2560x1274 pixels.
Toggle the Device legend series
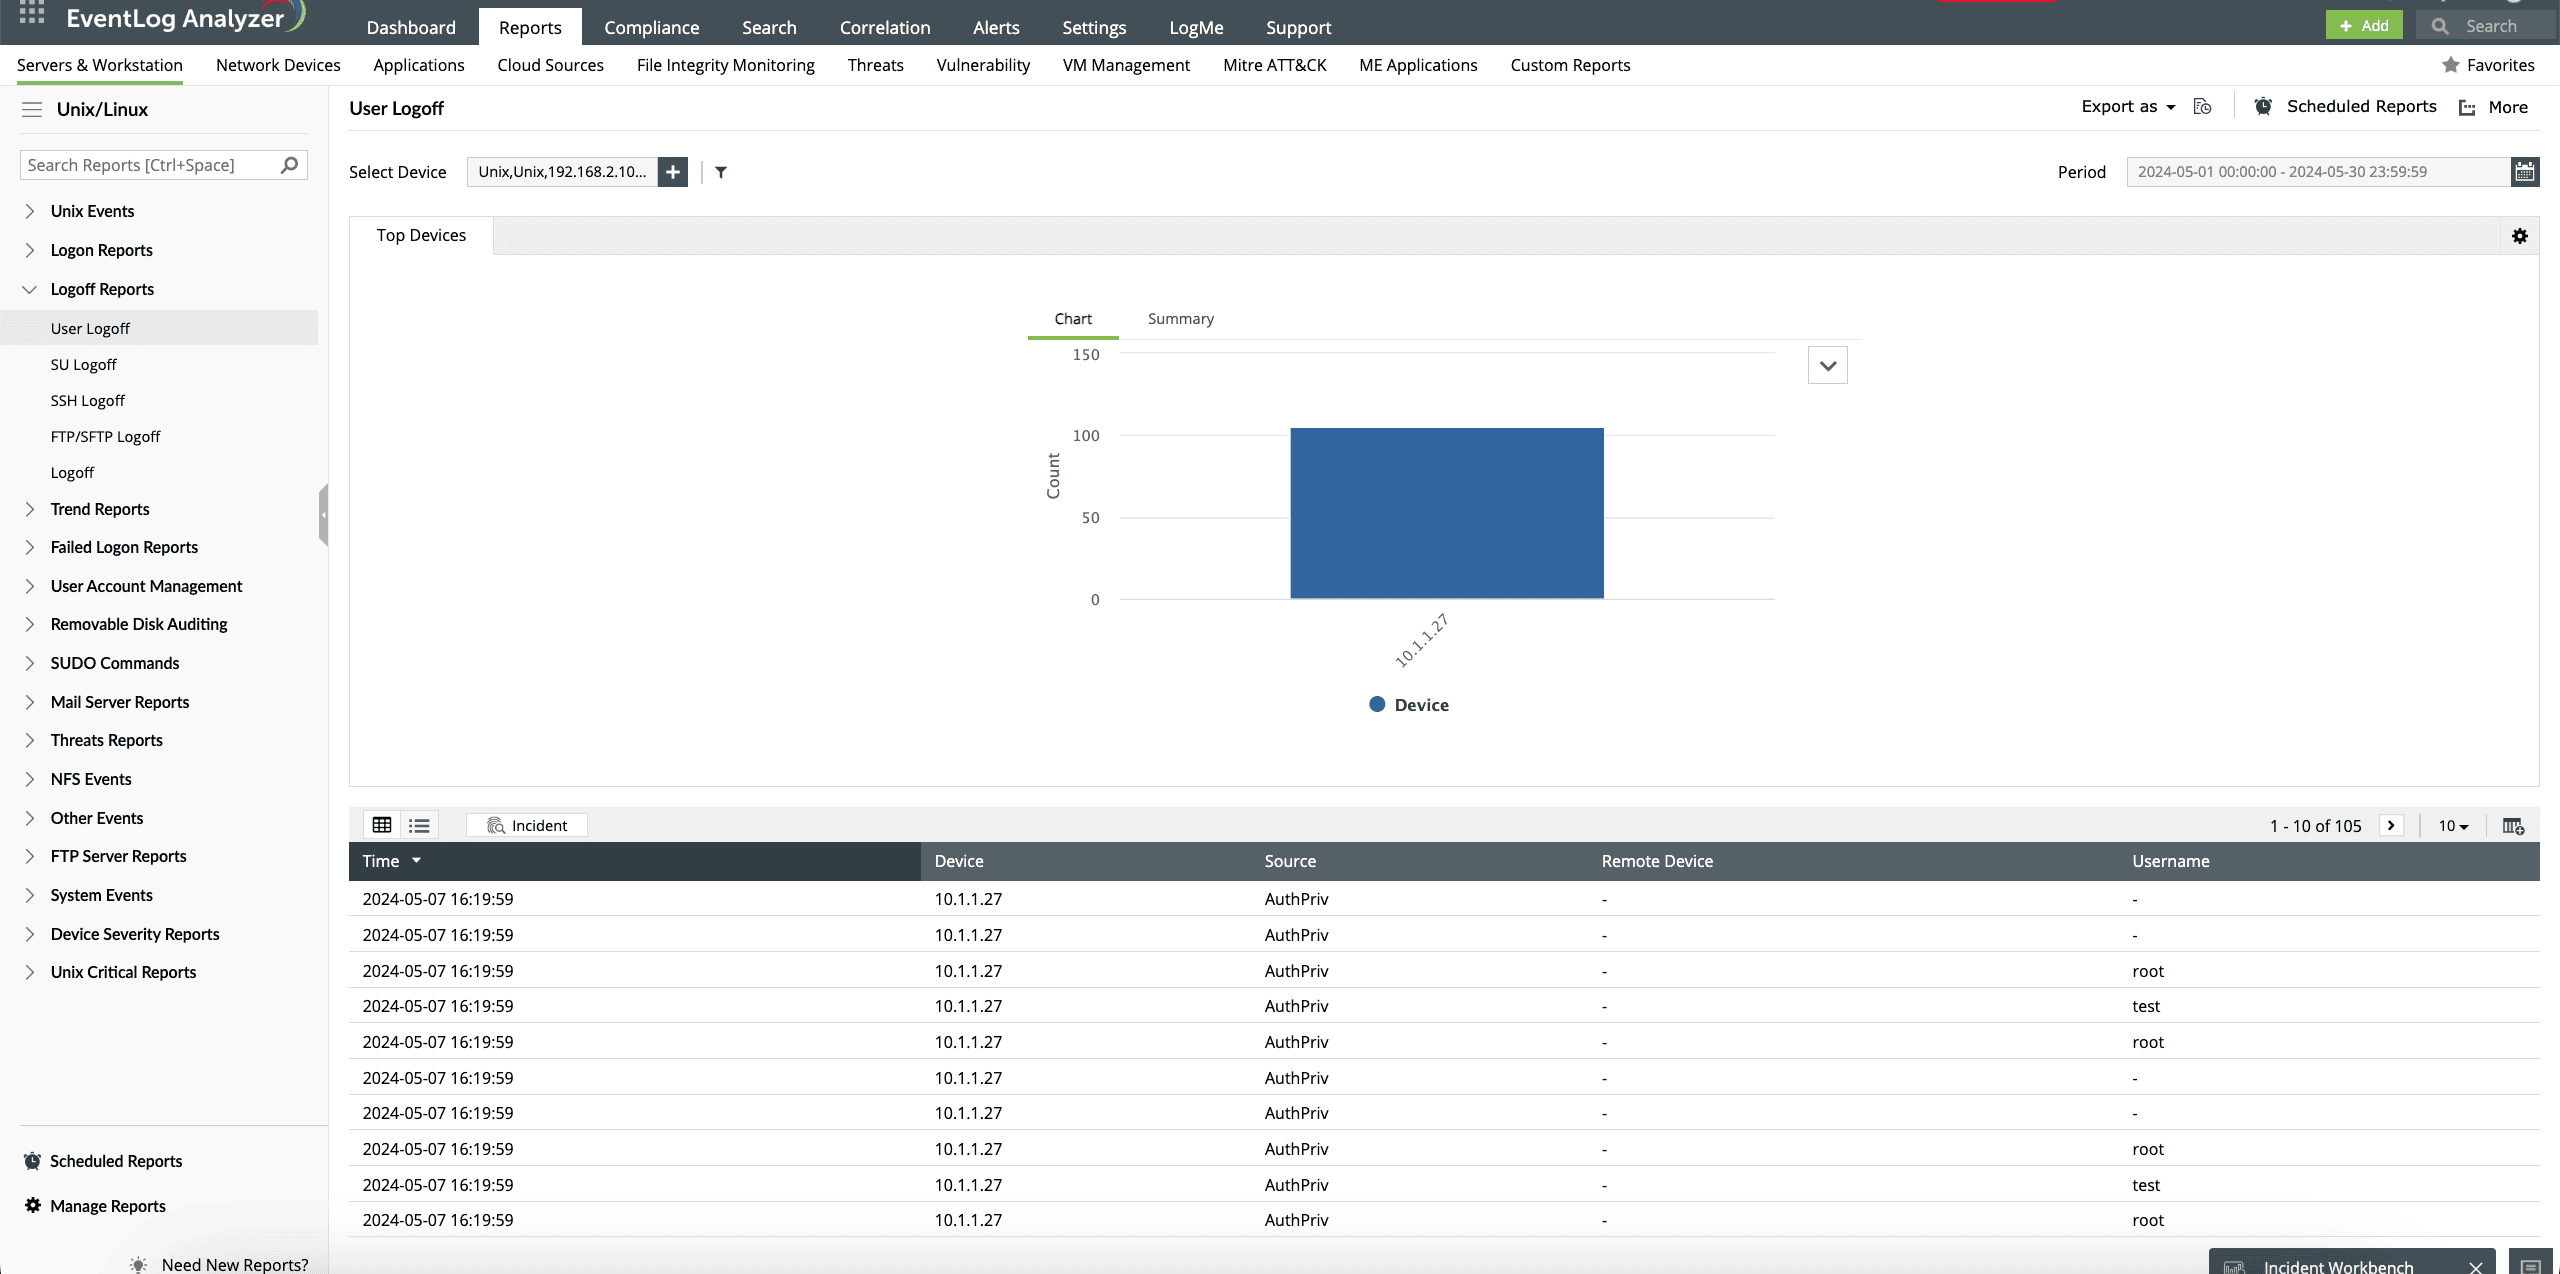coord(1408,705)
